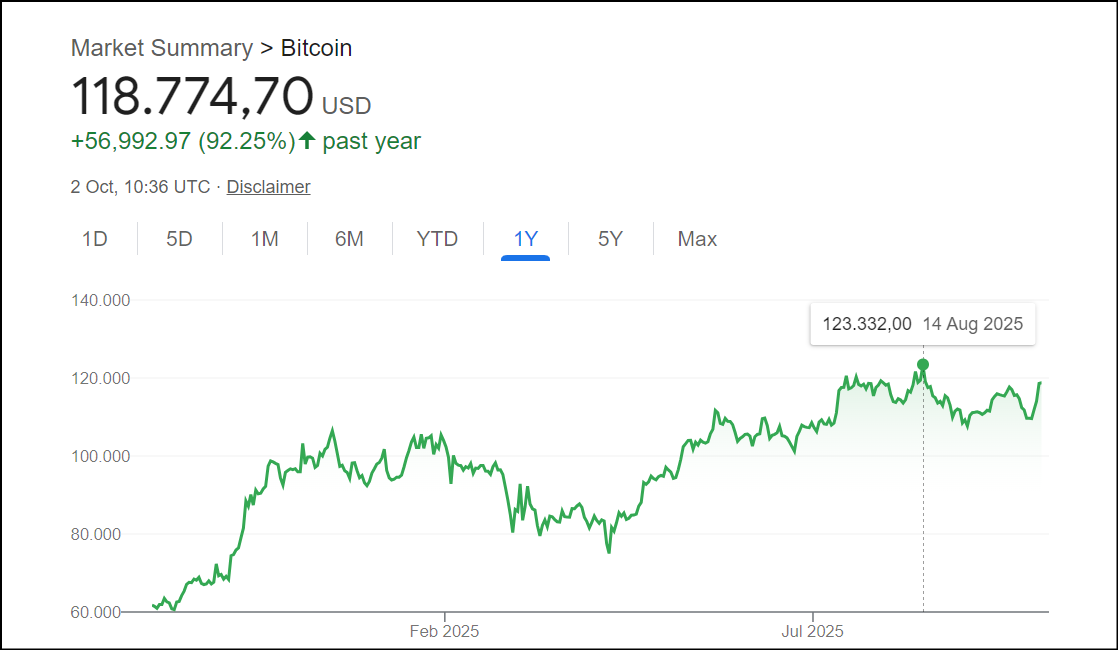Click the 140.000 y-axis label
This screenshot has width=1118, height=650.
coord(101,300)
